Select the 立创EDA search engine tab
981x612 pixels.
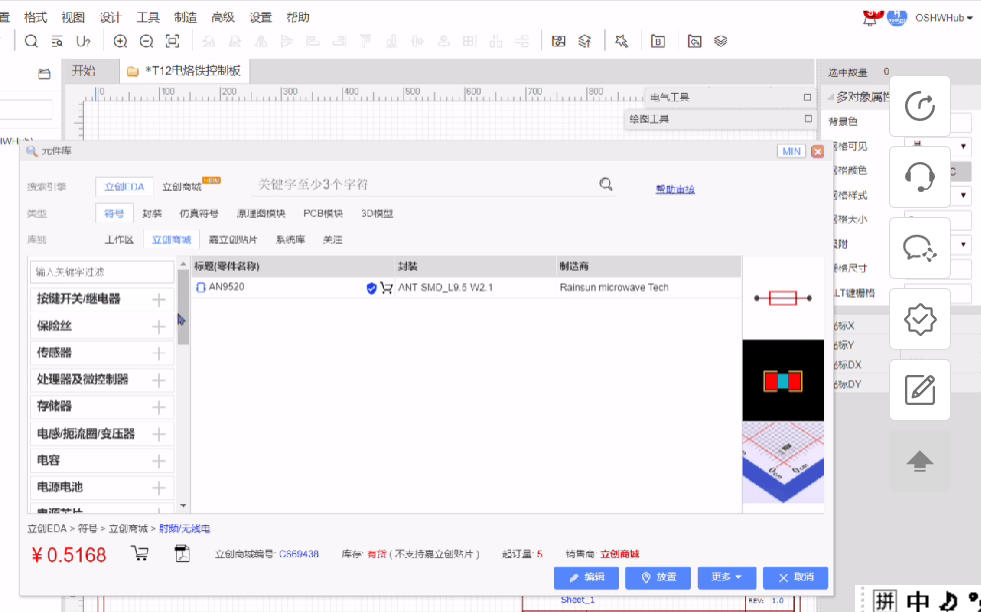pyautogui.click(x=124, y=186)
